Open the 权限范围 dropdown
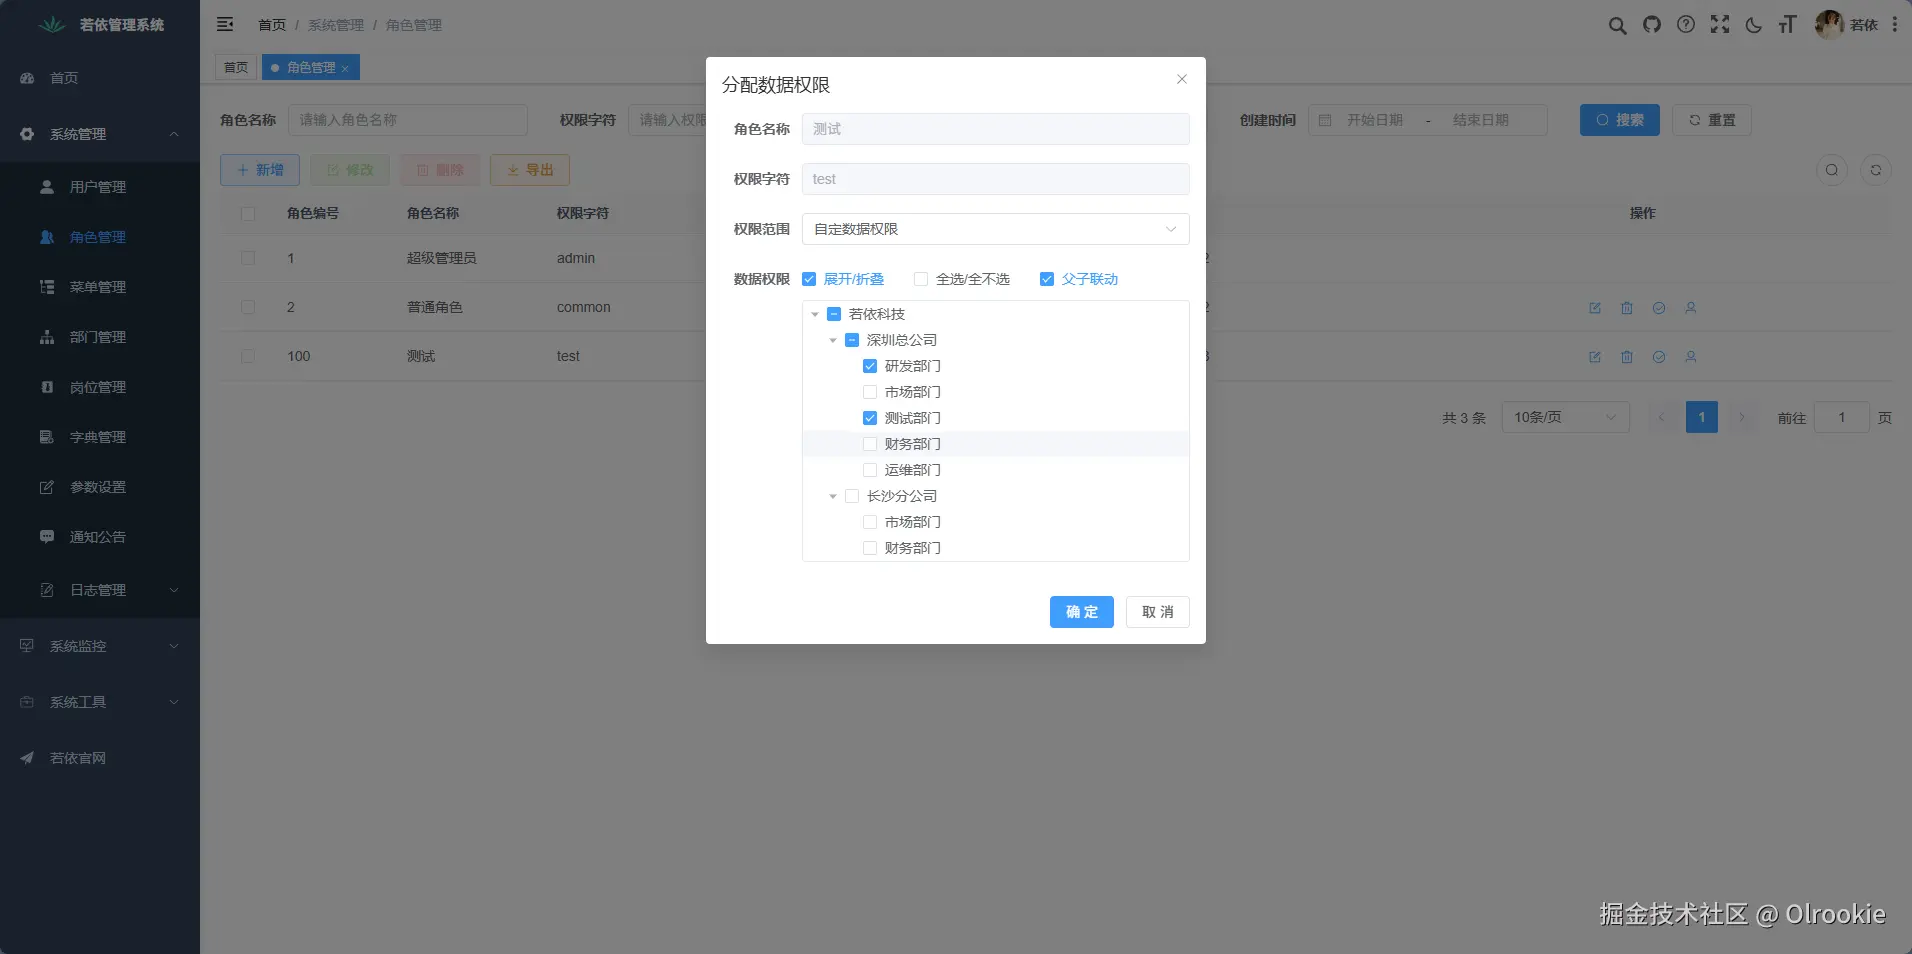The width and height of the screenshot is (1912, 954). [x=994, y=229]
